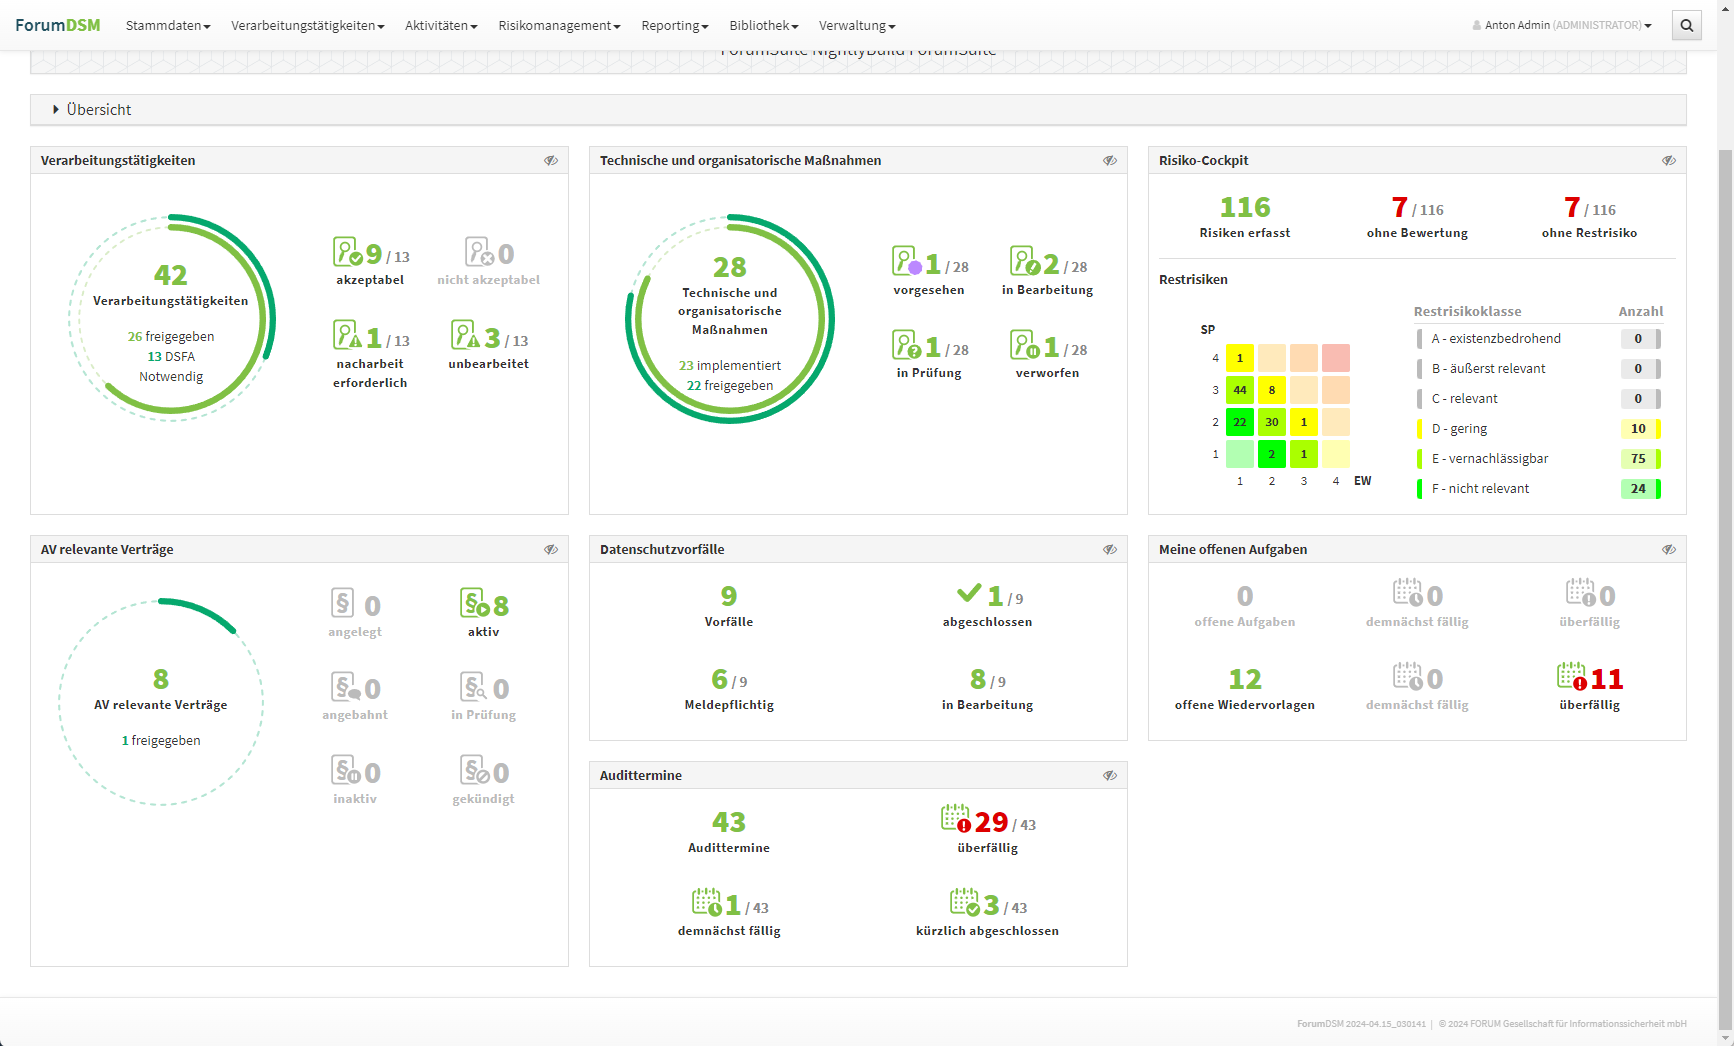Click overdue Wiedervorlagen calendar icon

(1571, 677)
